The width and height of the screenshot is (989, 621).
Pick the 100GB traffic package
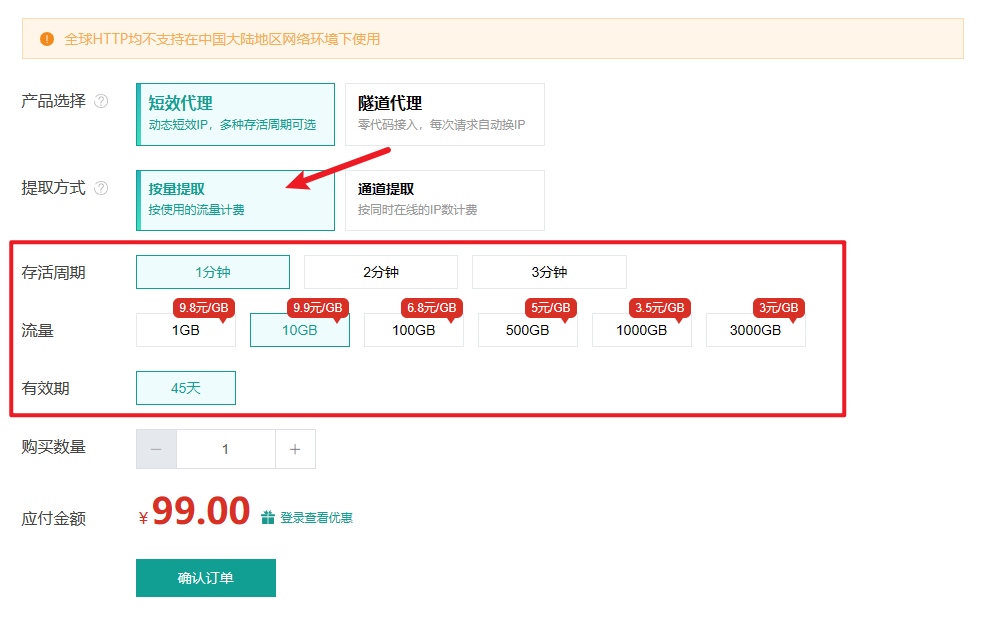point(413,331)
